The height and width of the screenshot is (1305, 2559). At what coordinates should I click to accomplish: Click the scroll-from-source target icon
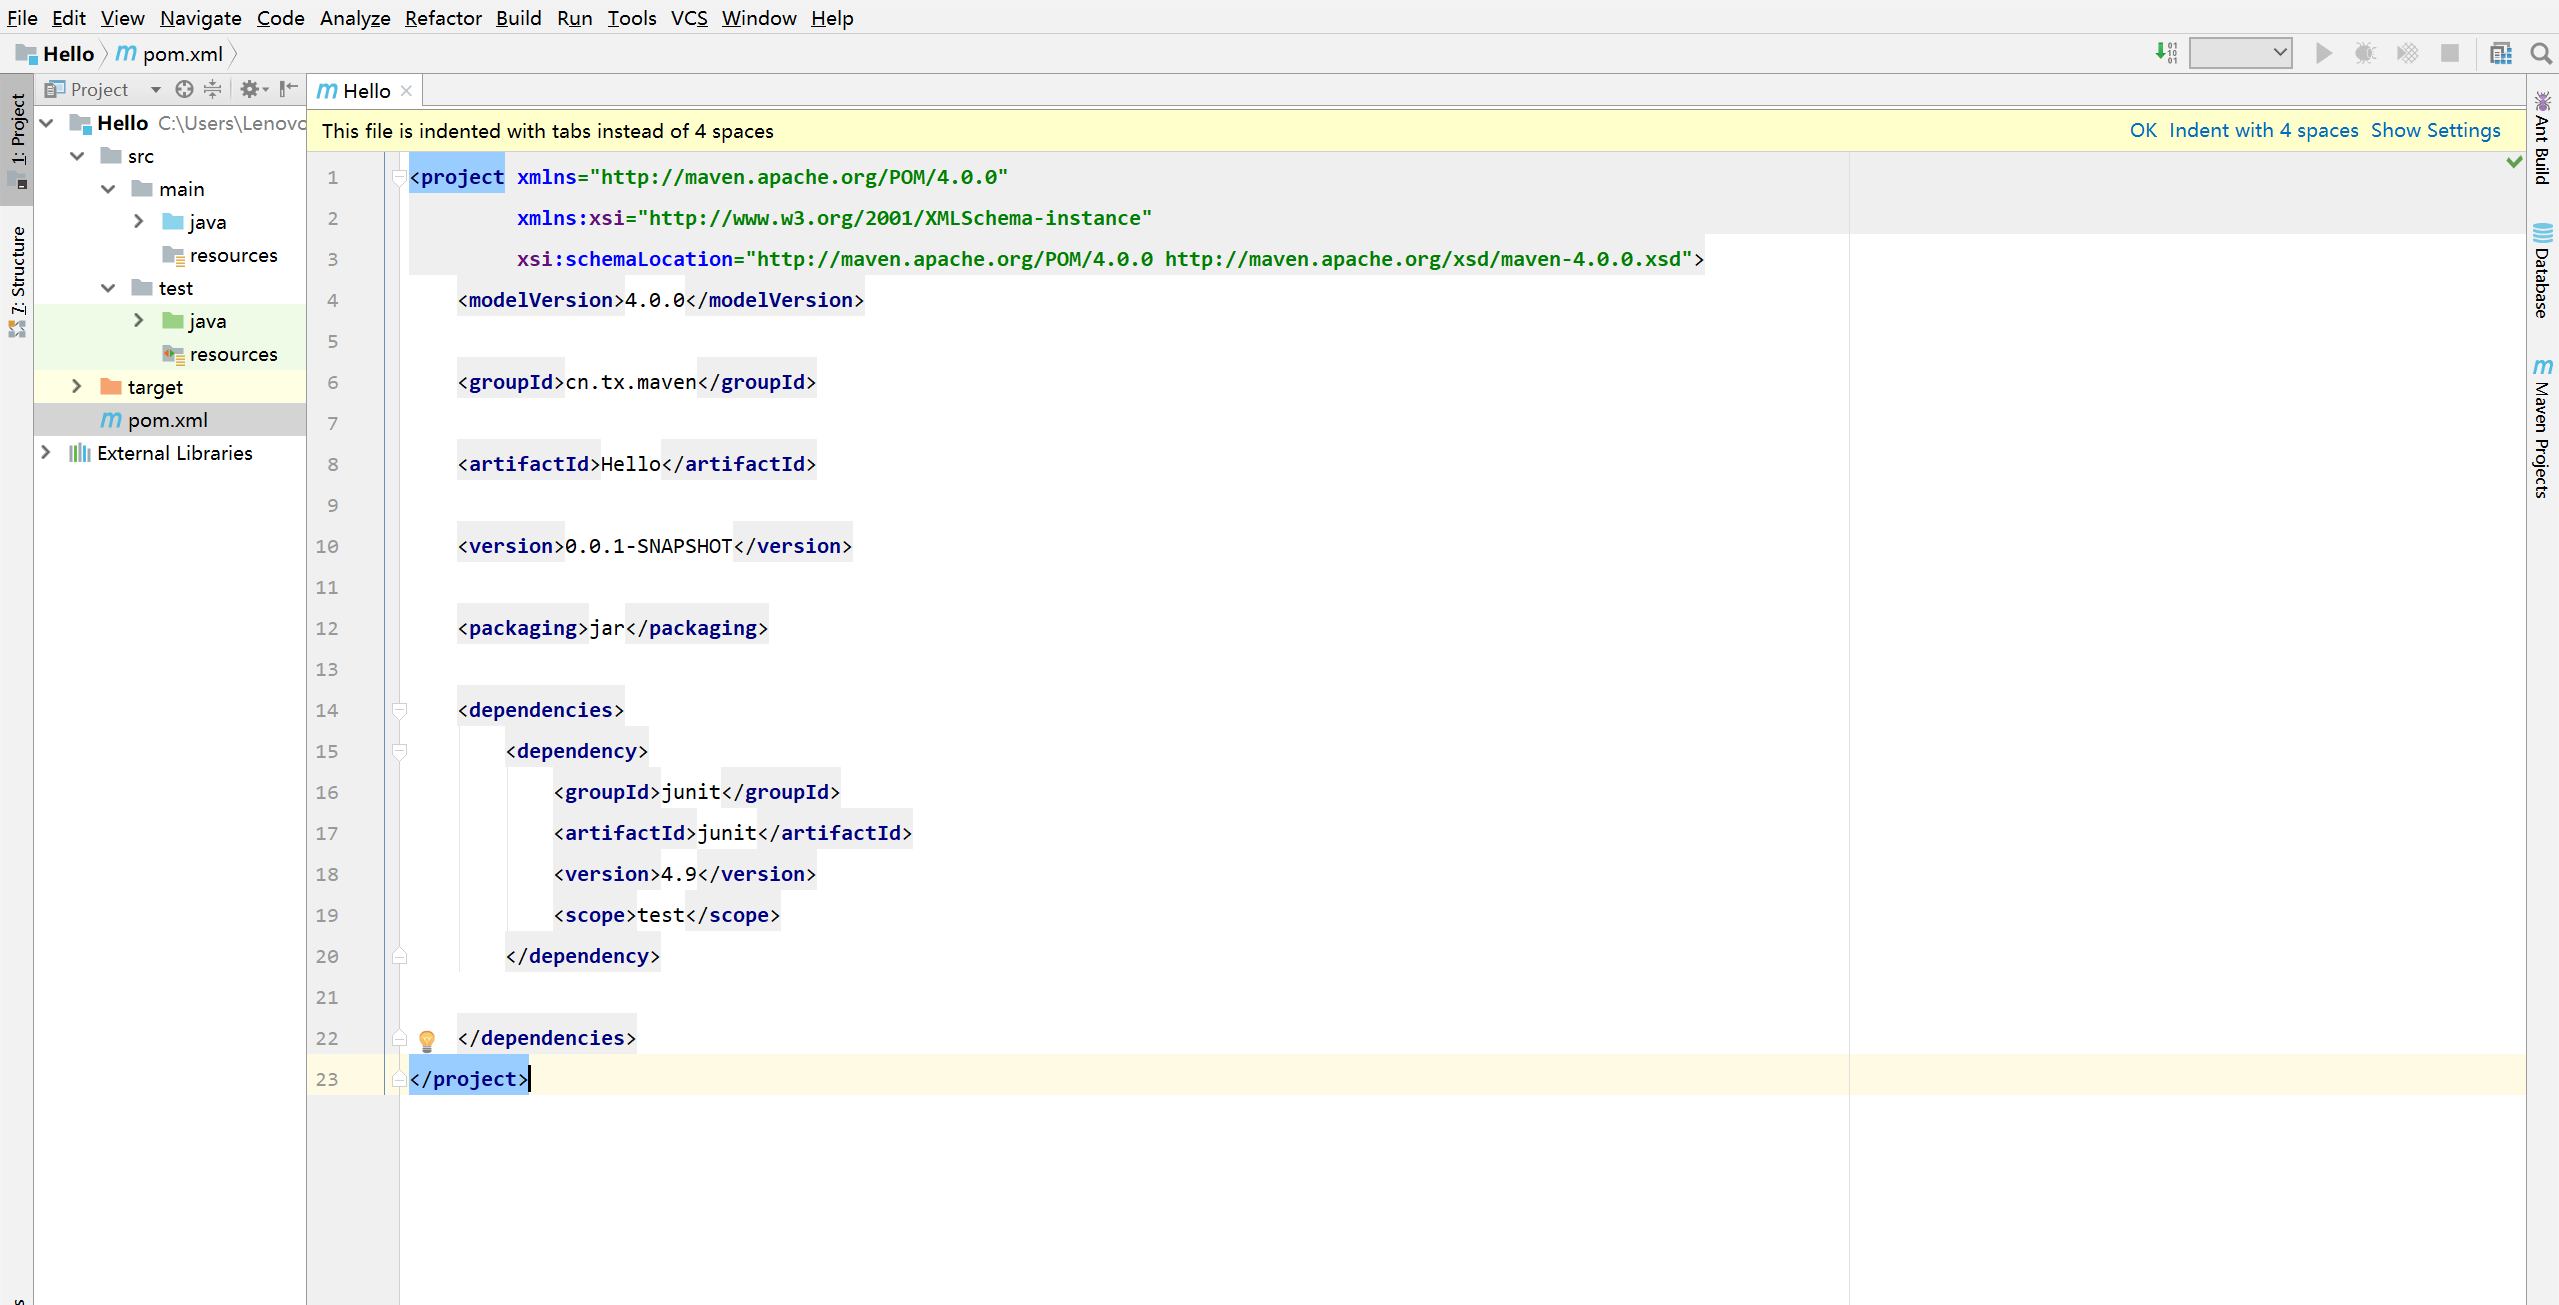point(184,89)
